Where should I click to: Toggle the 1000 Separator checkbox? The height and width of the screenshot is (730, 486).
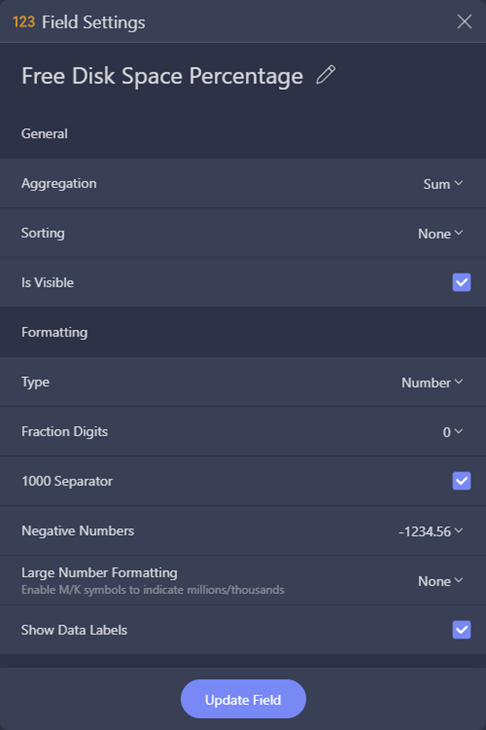pos(461,481)
